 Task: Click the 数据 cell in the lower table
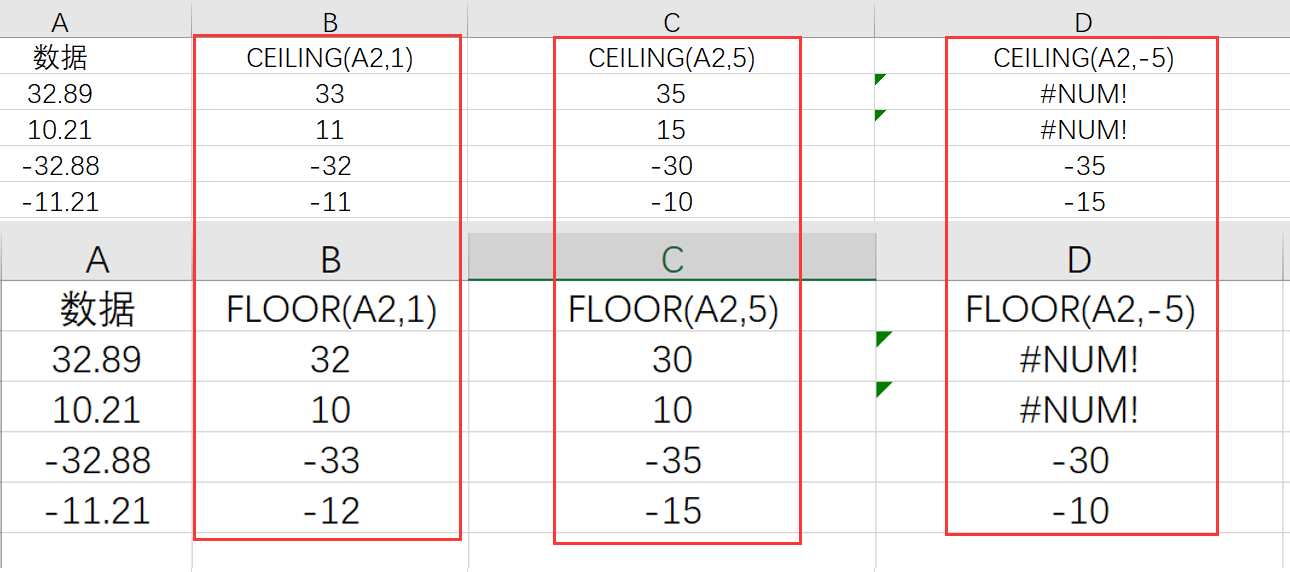click(x=97, y=310)
